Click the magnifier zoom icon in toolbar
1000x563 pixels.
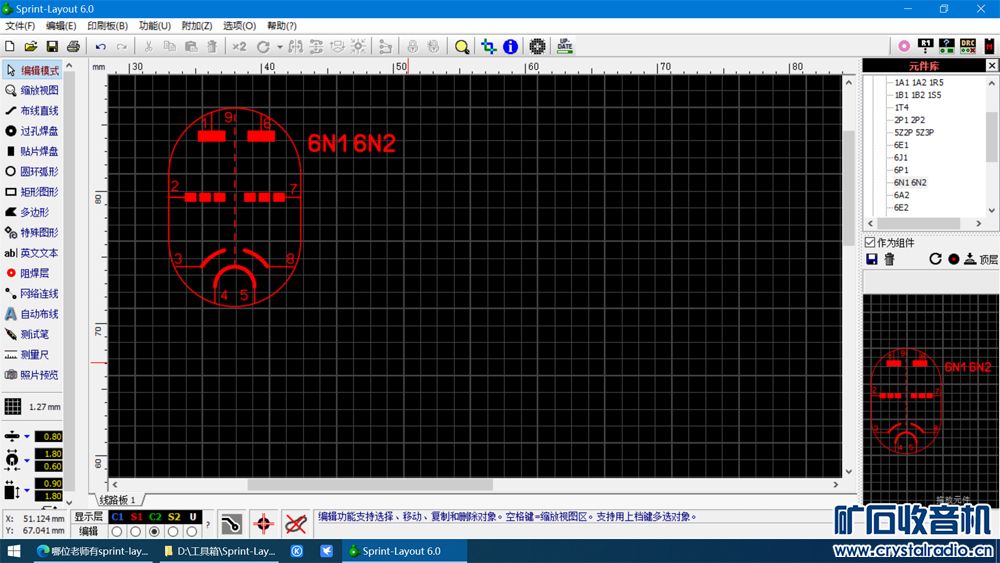coord(461,47)
